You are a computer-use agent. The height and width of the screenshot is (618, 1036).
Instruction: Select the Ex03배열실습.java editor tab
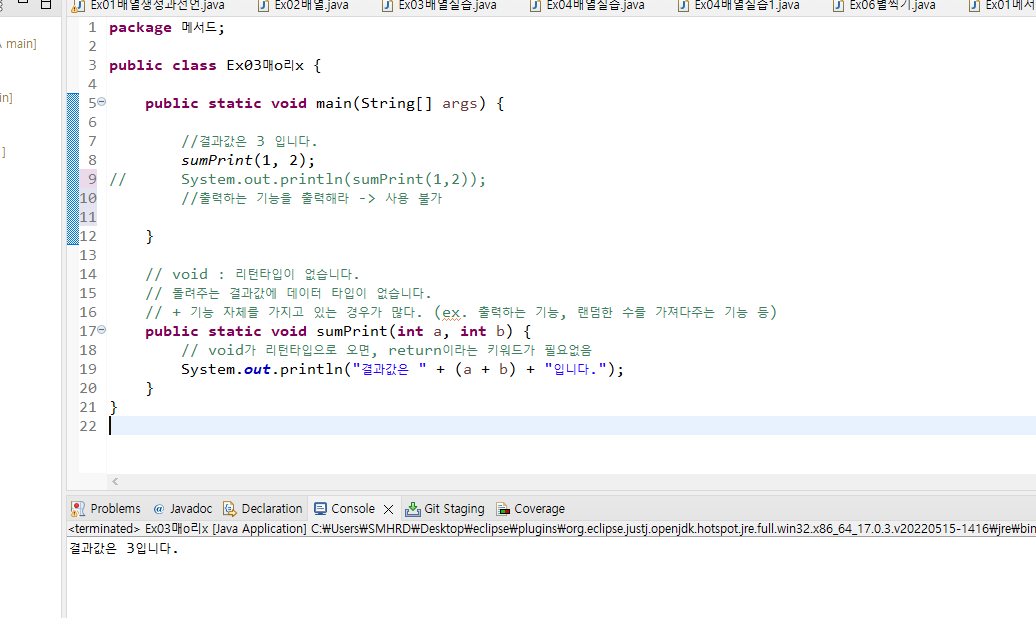coord(439,5)
